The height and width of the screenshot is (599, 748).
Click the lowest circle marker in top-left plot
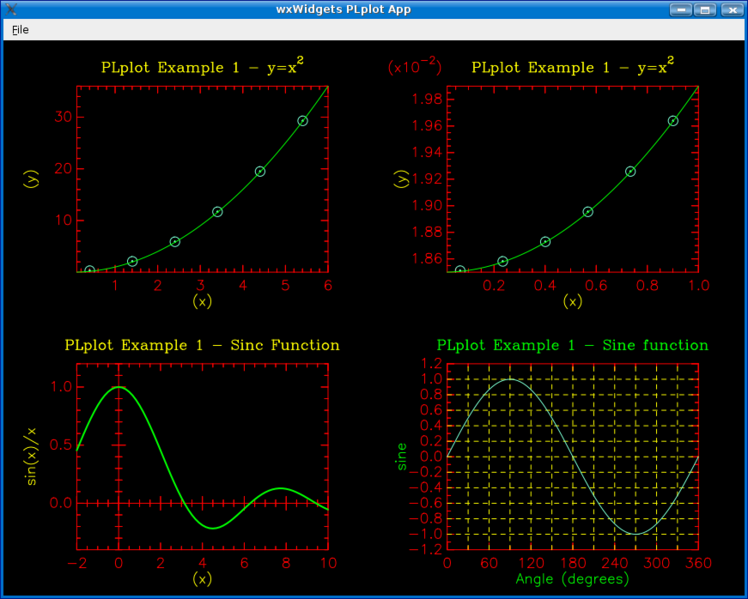[90, 270]
